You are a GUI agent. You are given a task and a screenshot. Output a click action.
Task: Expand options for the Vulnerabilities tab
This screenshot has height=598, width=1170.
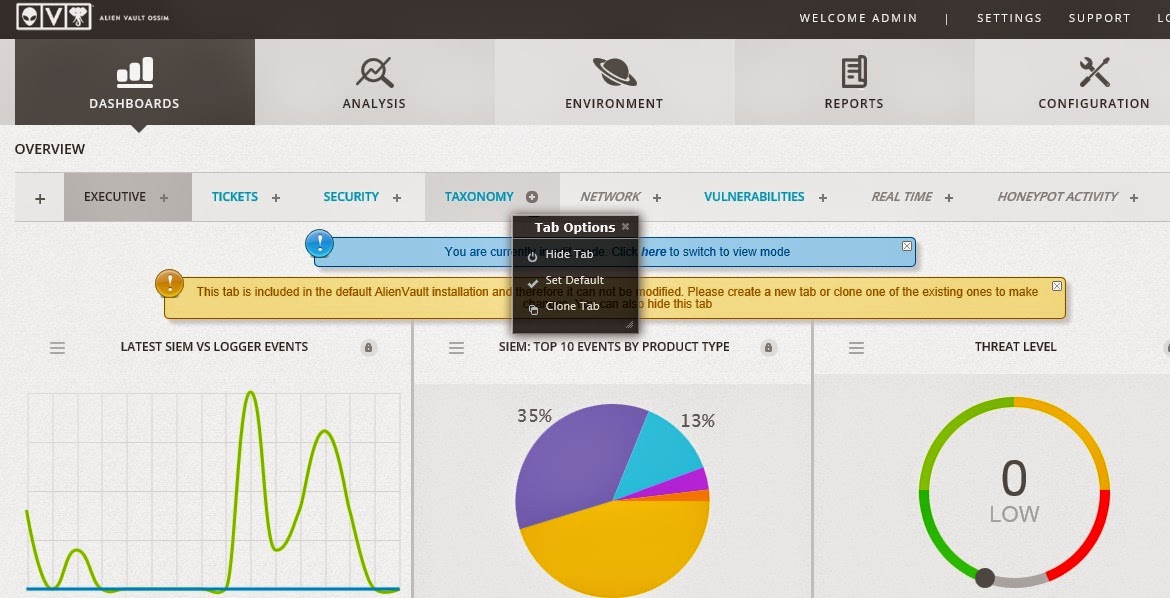coord(823,198)
